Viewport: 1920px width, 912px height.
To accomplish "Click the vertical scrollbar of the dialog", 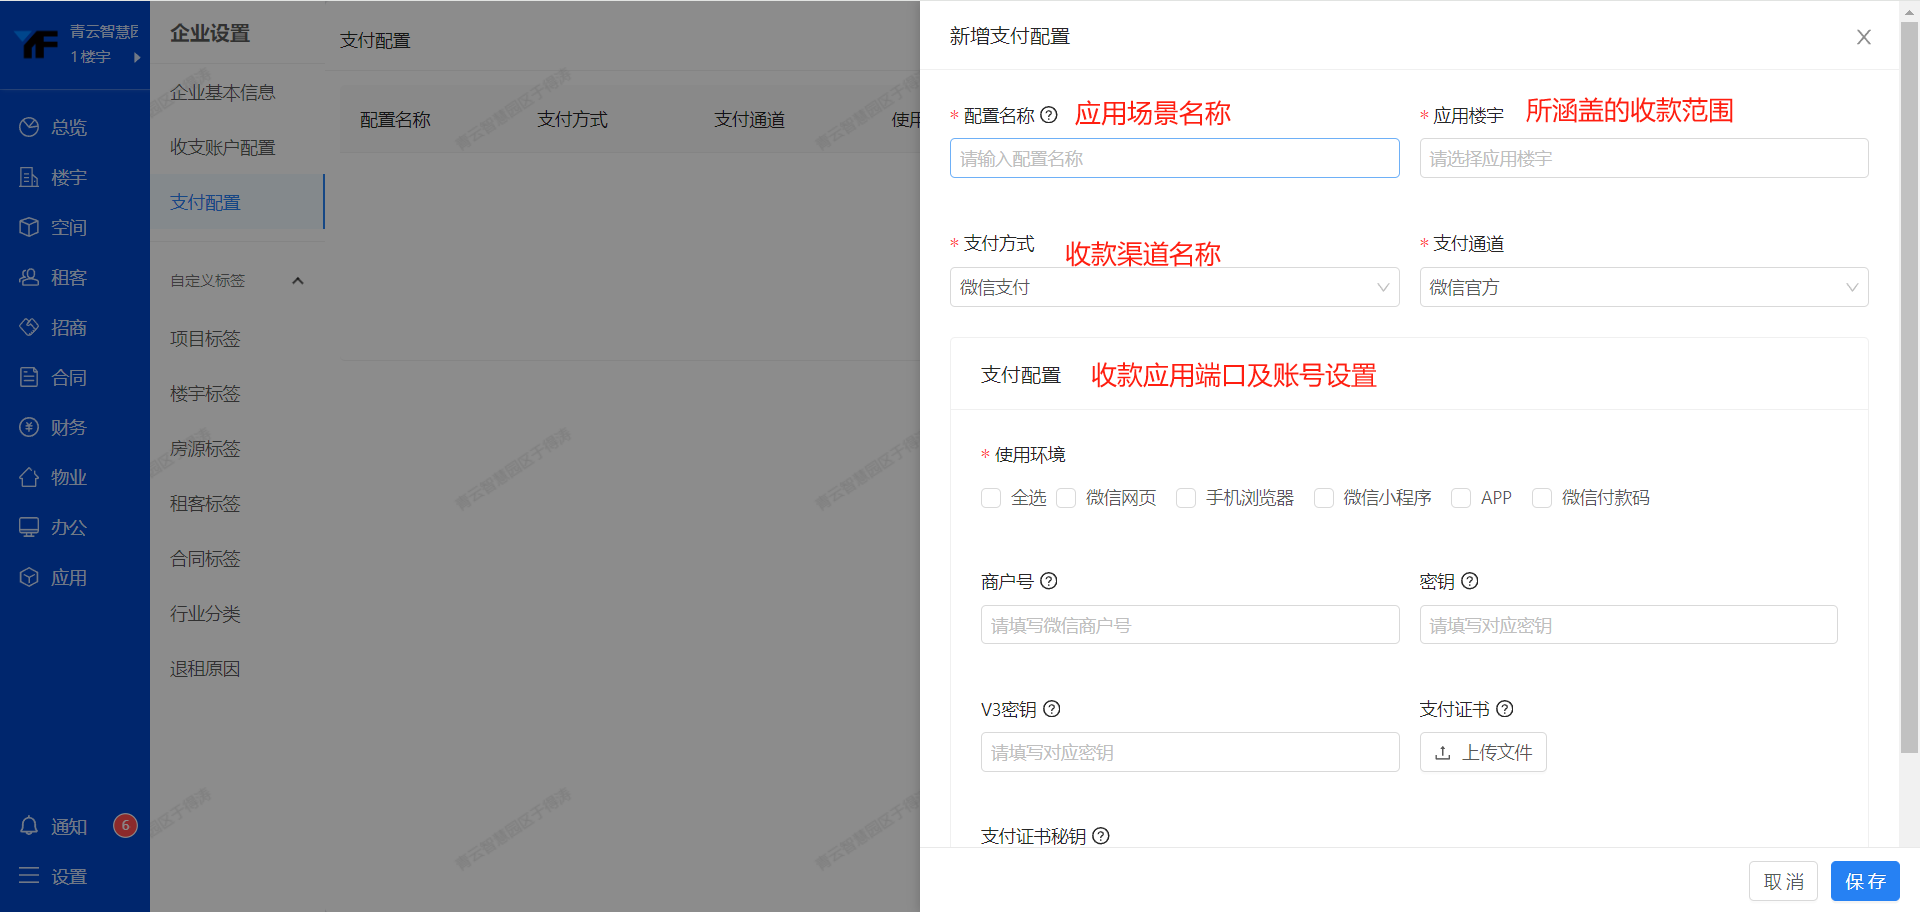I will pos(1909,400).
